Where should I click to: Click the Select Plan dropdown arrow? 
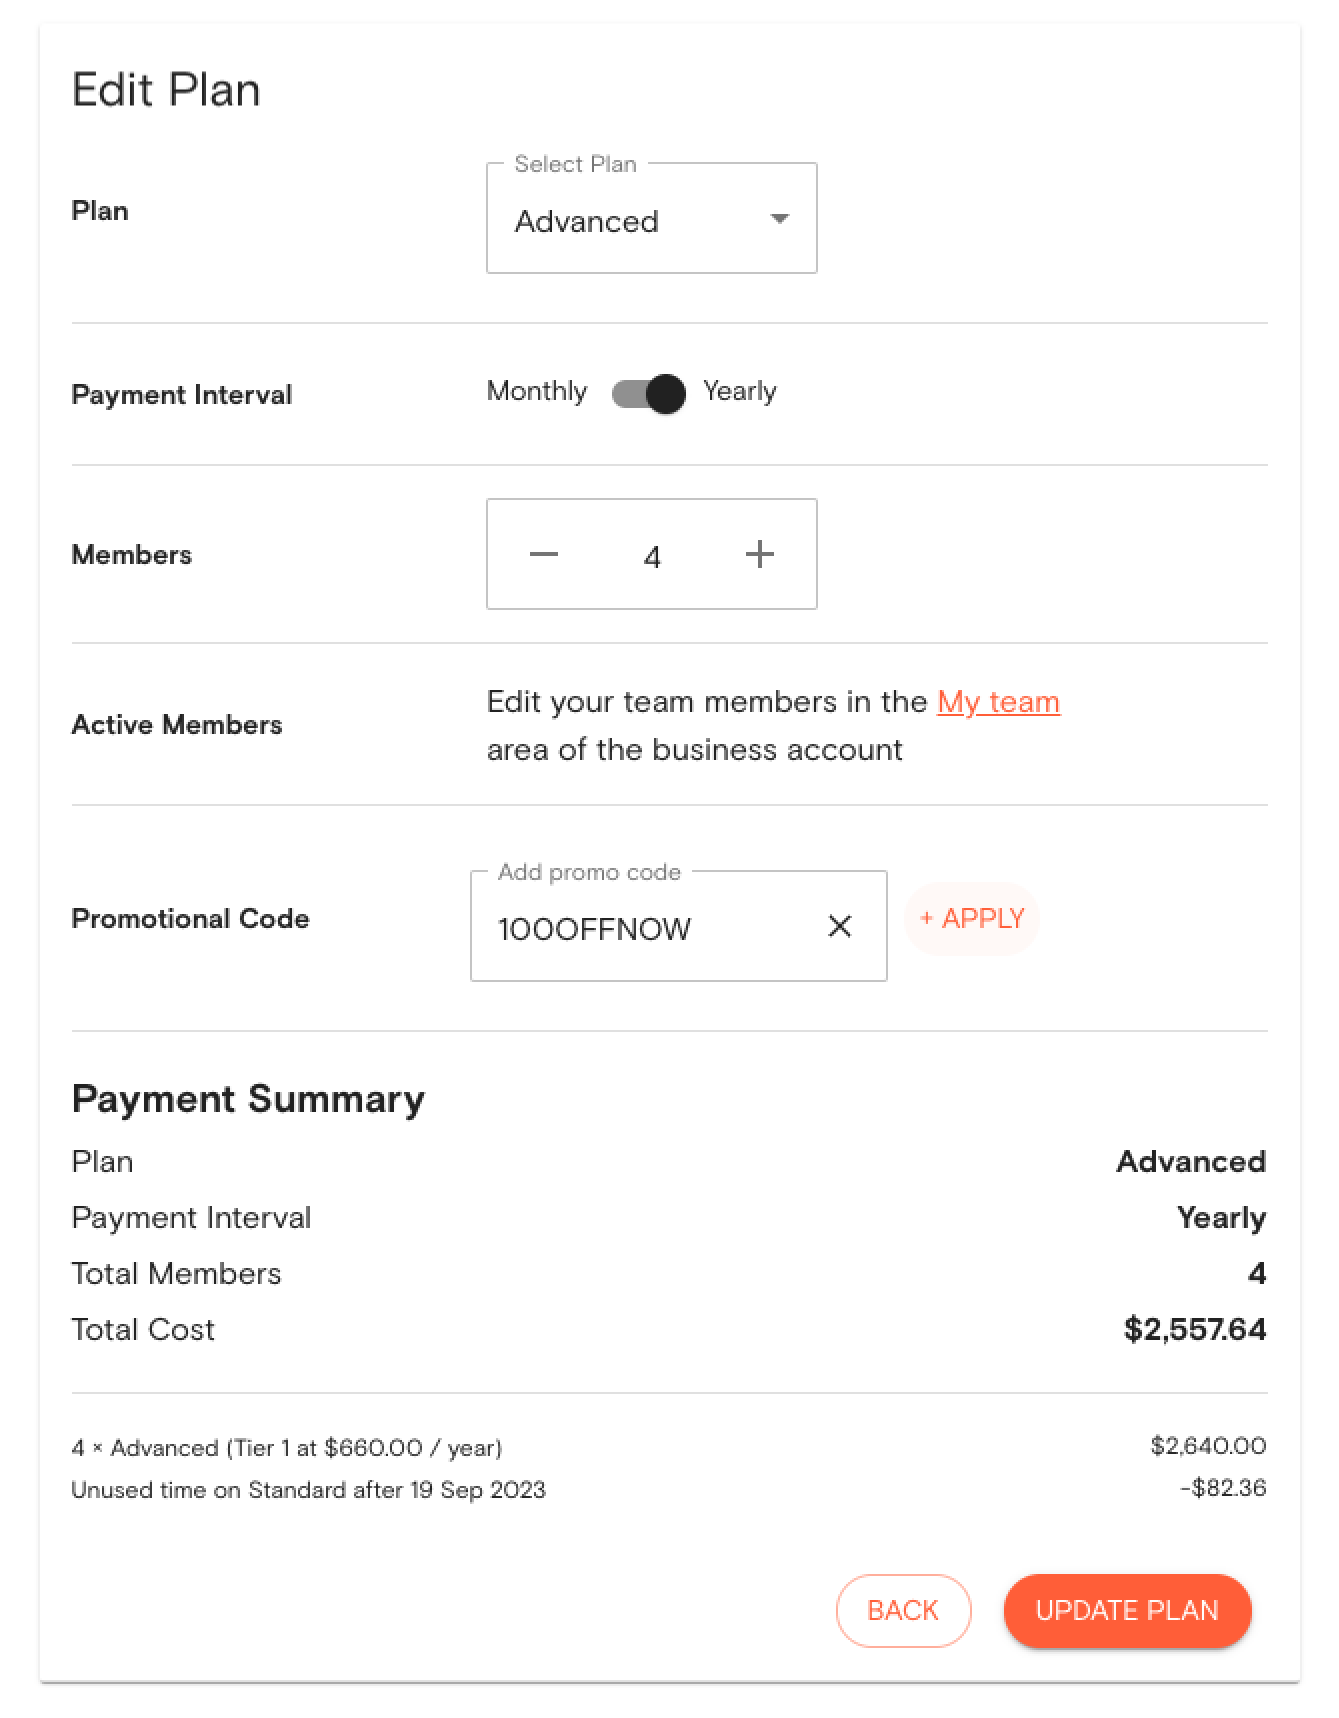780,219
